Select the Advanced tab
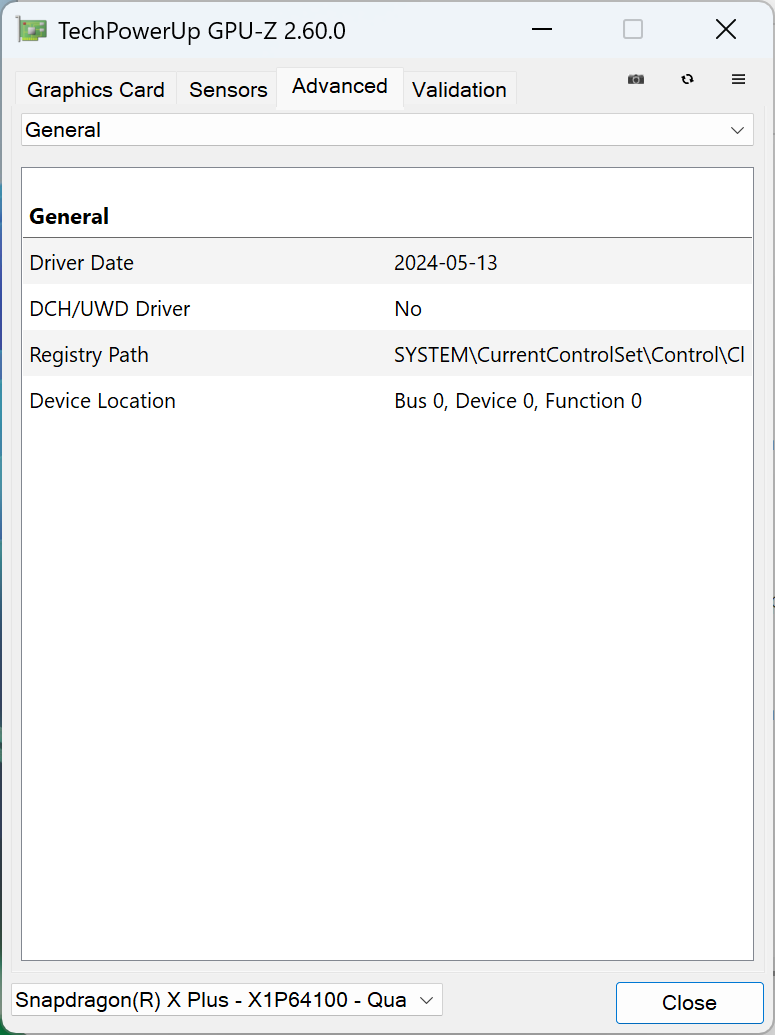The width and height of the screenshot is (775, 1035). (340, 87)
